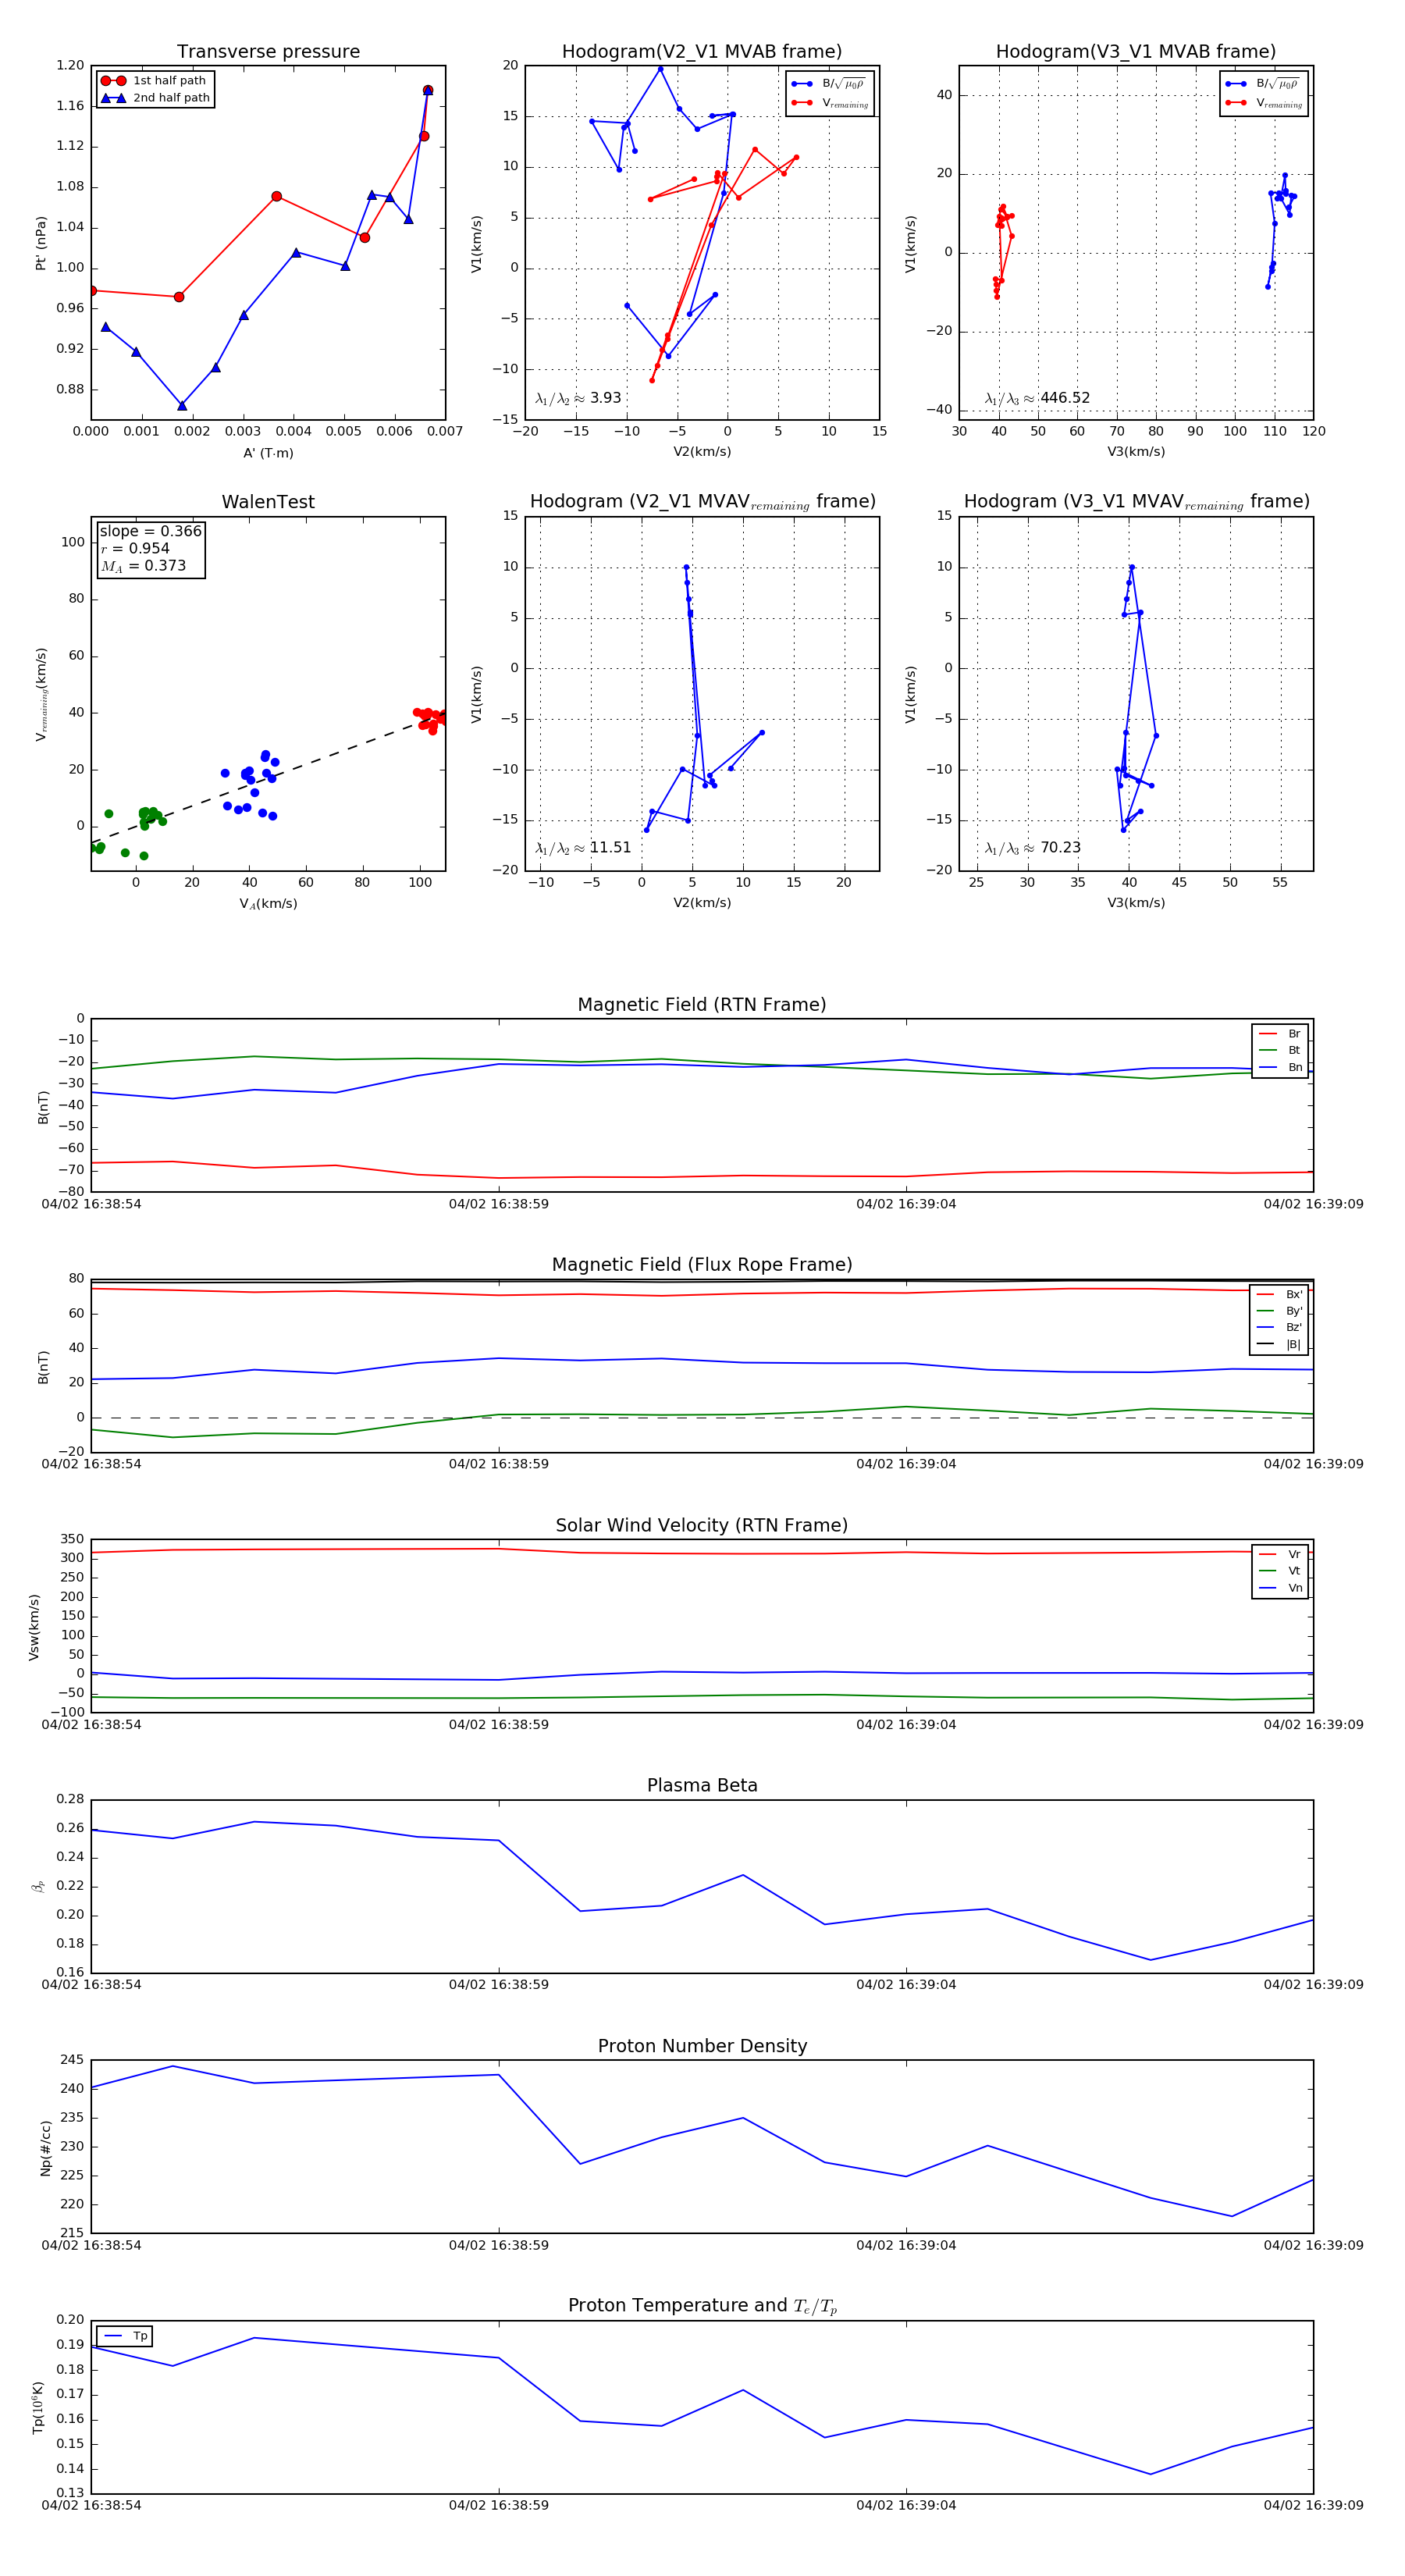Screen dimensions: 1405x2576
Task: Click the V2_V1 MVAB hodogram's Vremaining legend entry
Action: tap(830, 103)
